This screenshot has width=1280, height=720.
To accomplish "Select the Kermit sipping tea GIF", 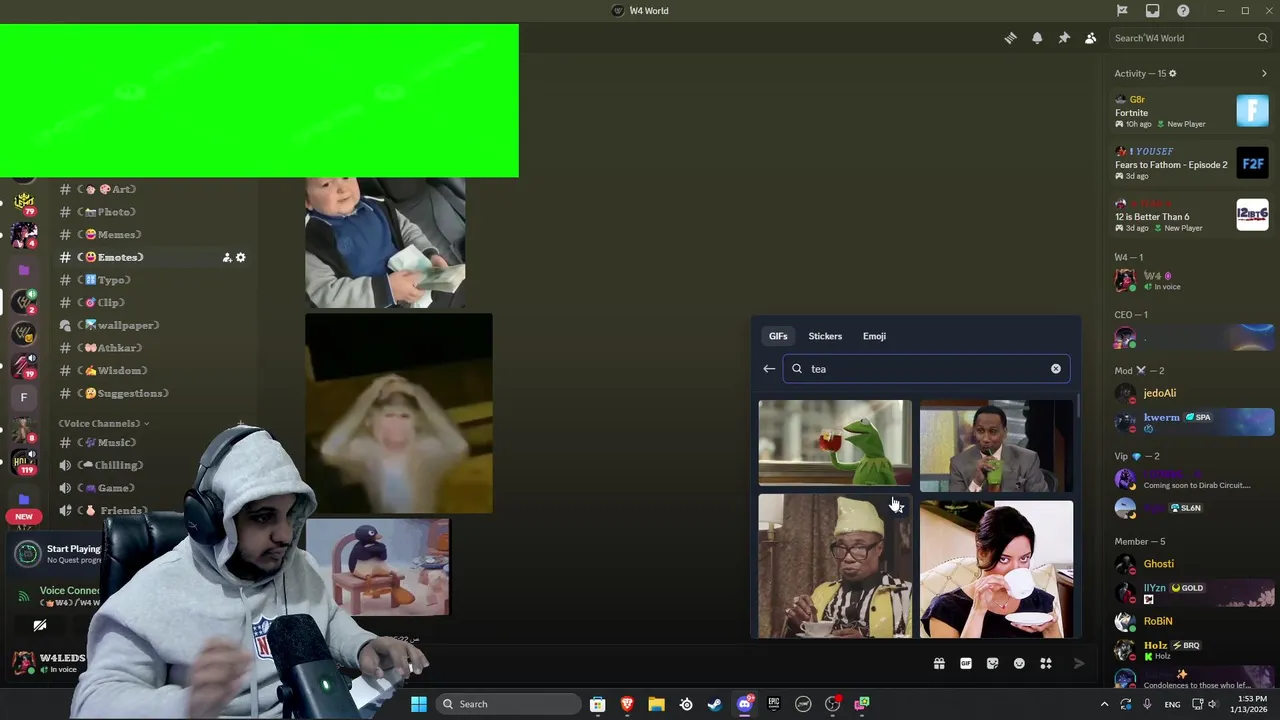I will coord(835,443).
